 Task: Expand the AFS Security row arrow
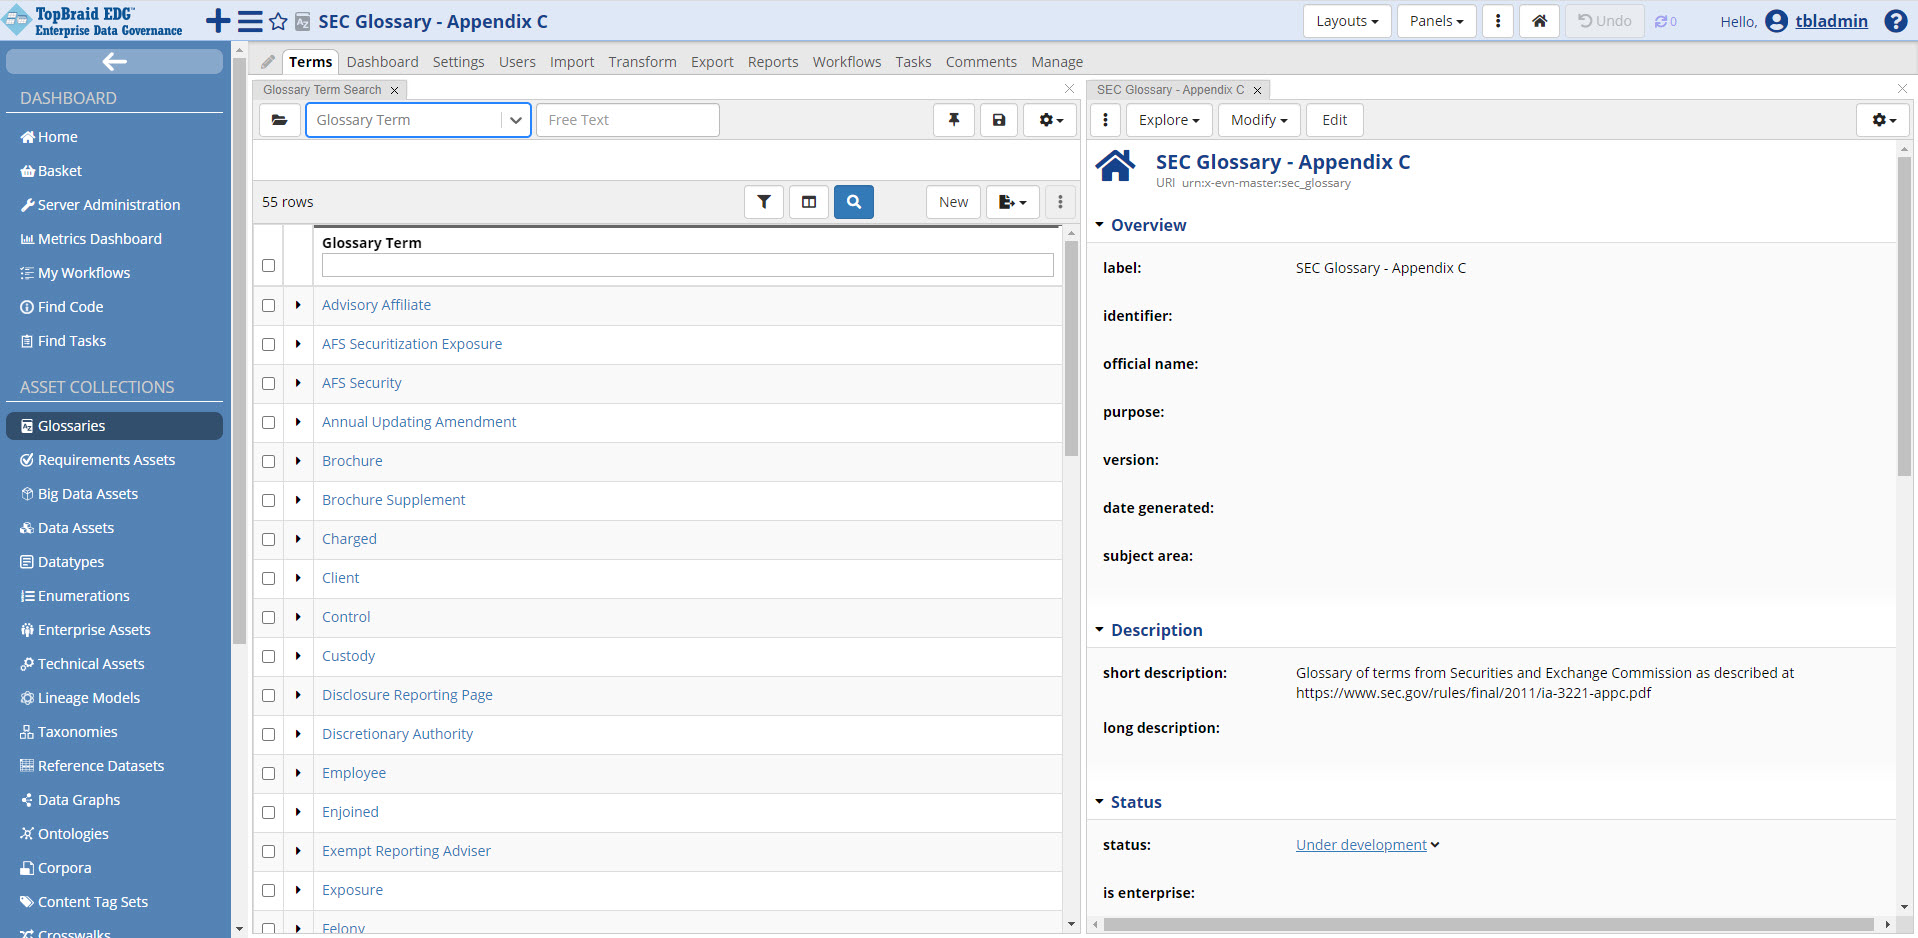pyautogui.click(x=298, y=383)
